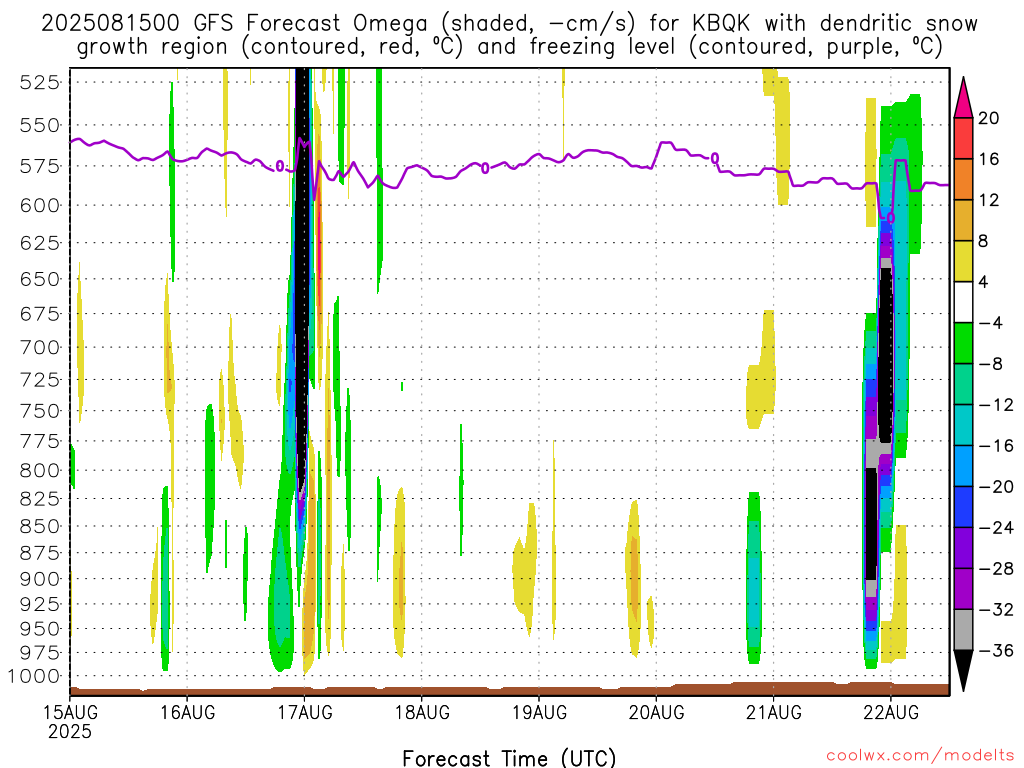1024x768 pixels.
Task: Click the red swatch below 20 in colorbar
Action: (963, 138)
